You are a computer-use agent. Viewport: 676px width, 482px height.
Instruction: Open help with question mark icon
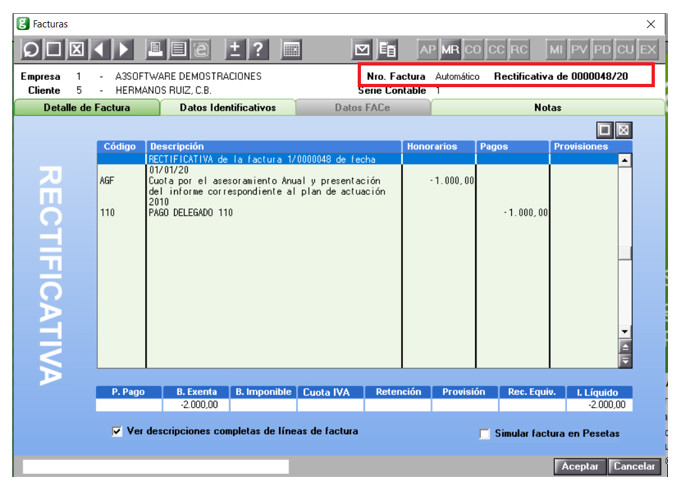point(258,49)
